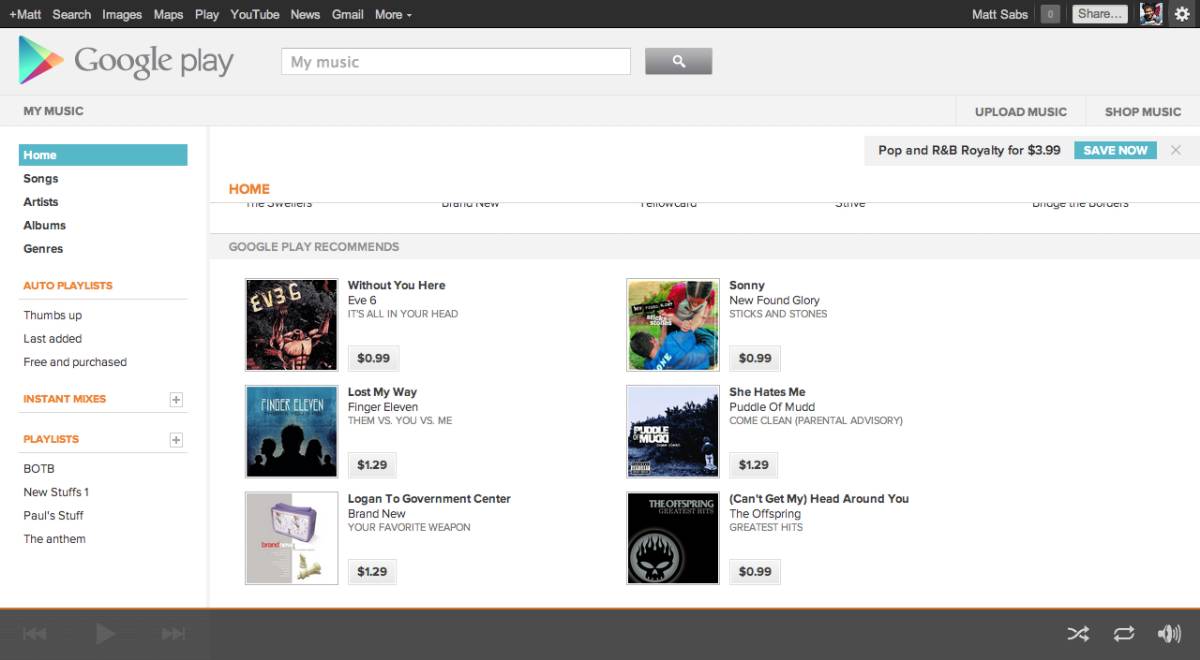Open the Without You Here song title
Viewport: 1200px width, 660px height.
(396, 285)
